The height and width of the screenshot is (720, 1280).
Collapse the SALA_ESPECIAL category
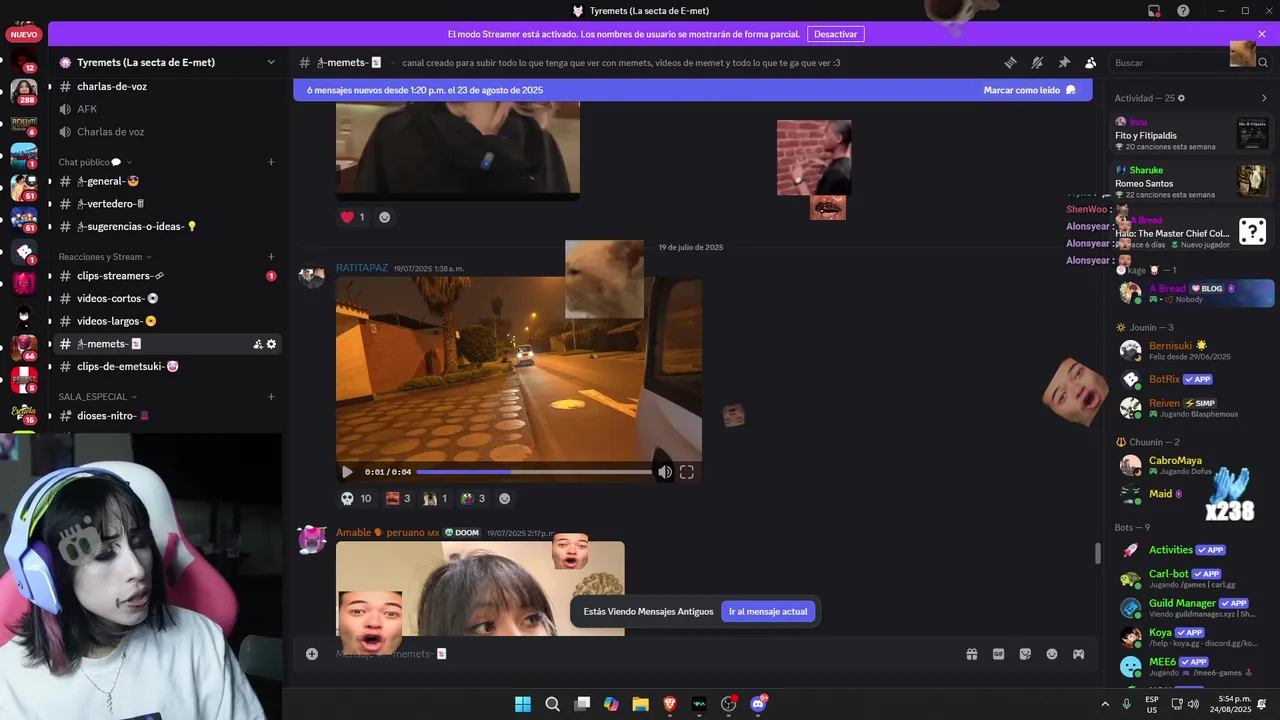tap(97, 397)
